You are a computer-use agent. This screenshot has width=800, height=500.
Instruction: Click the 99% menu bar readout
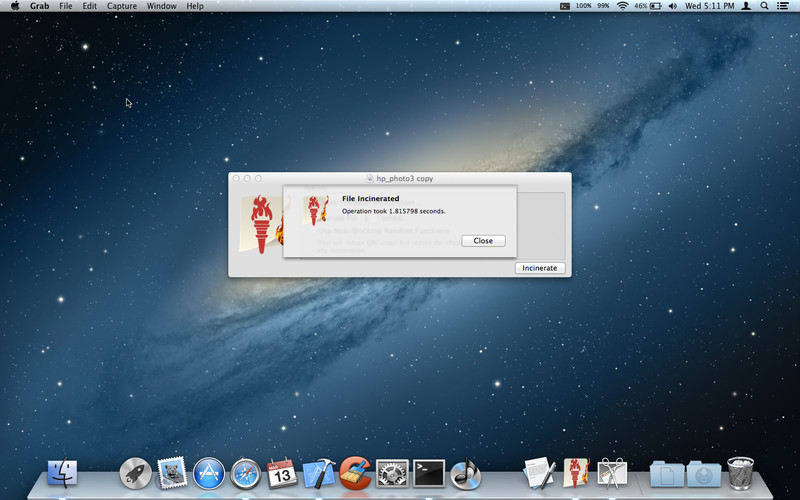[603, 6]
